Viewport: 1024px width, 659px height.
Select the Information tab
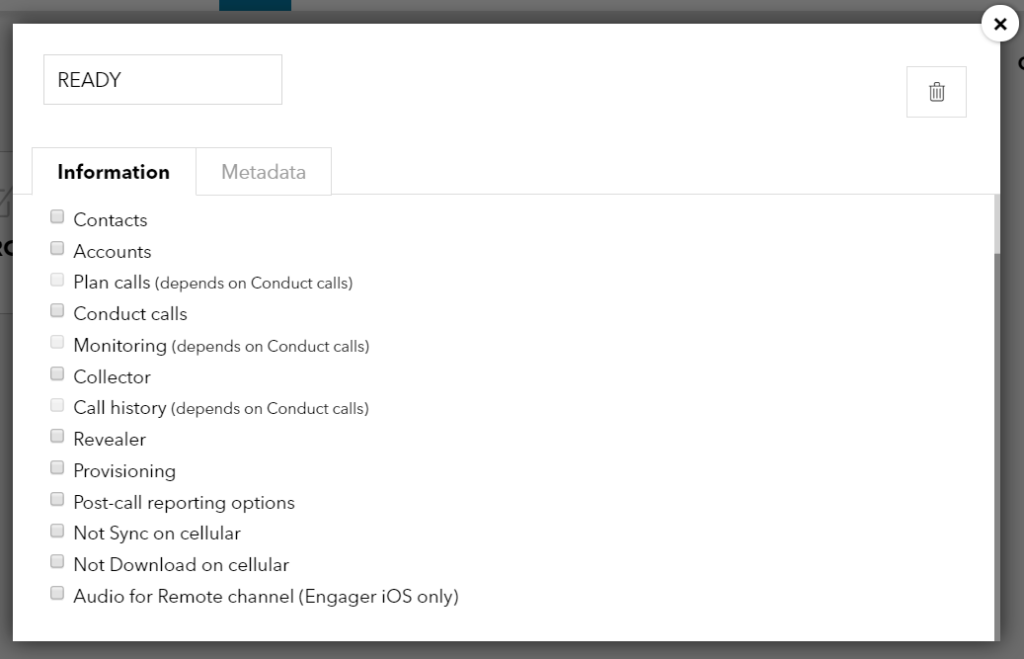click(113, 172)
